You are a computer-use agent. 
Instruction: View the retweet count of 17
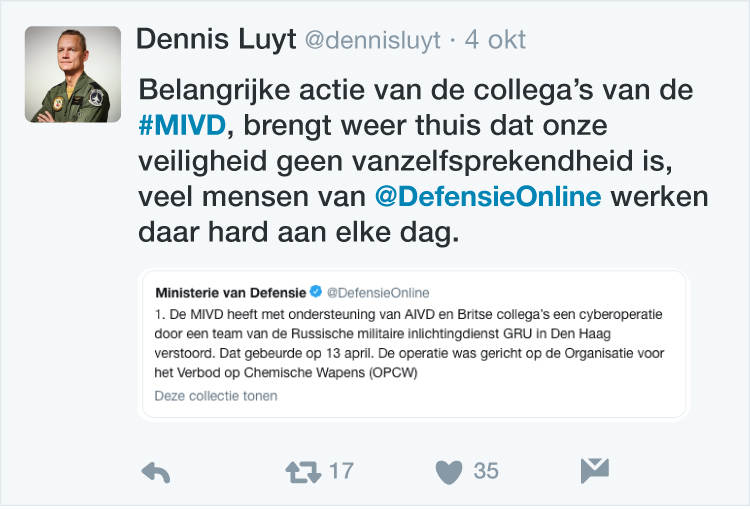click(341, 471)
